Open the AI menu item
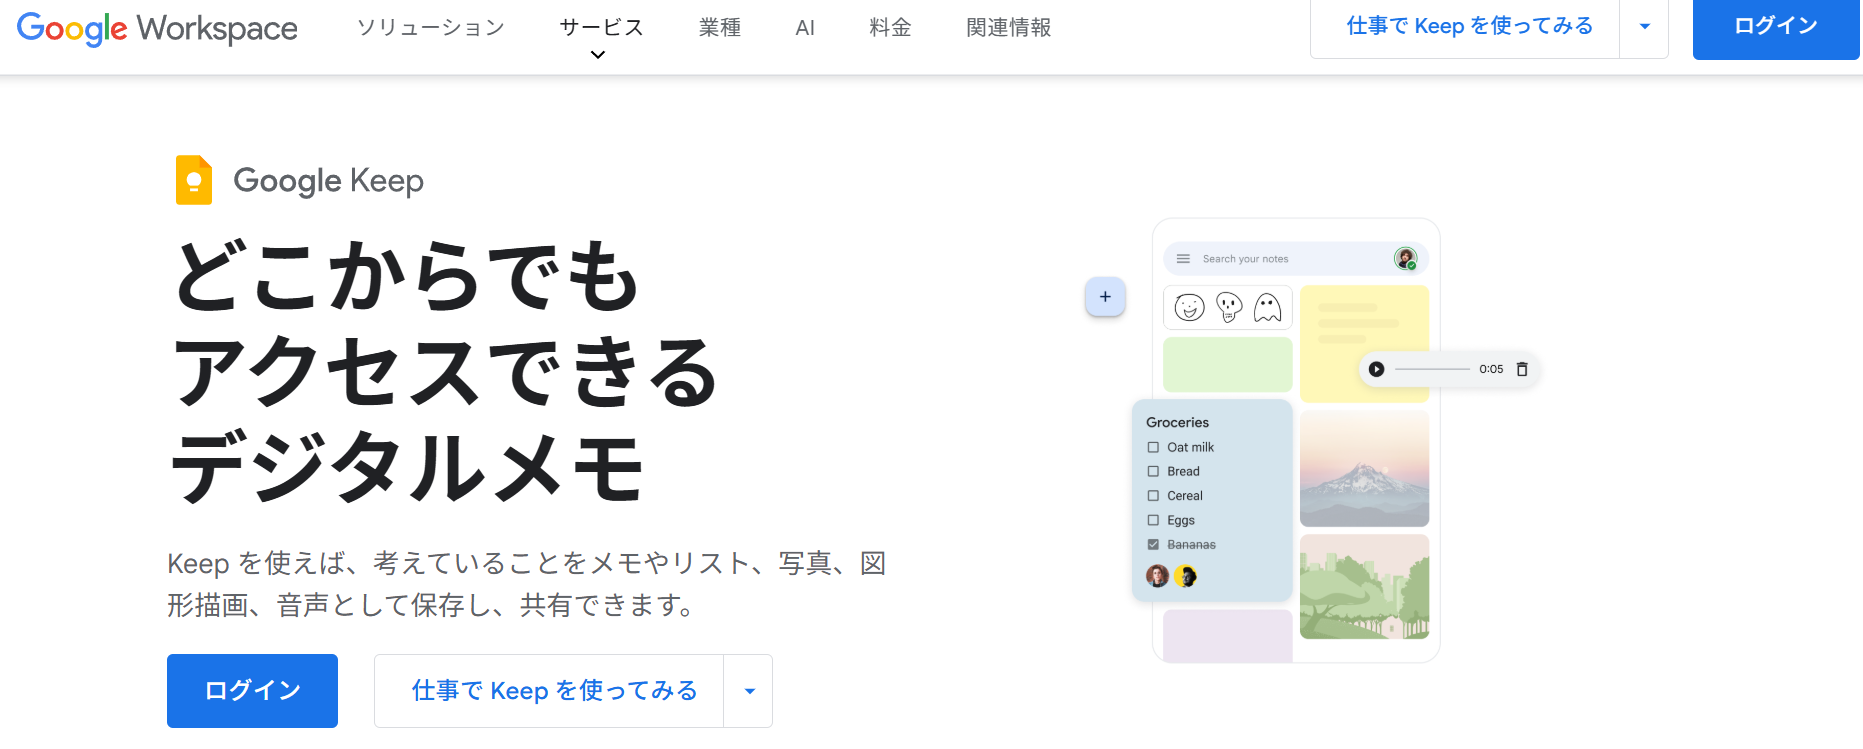 pos(805,28)
